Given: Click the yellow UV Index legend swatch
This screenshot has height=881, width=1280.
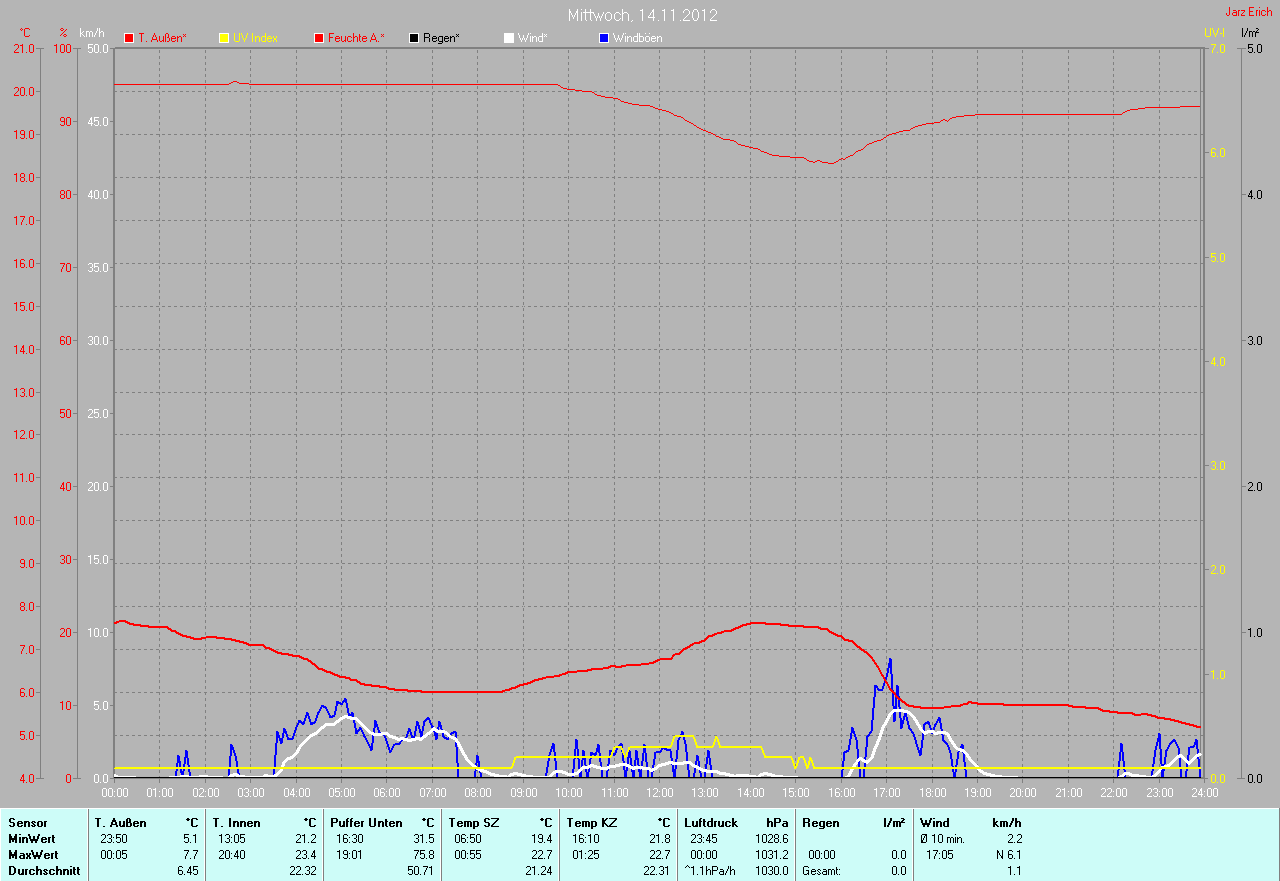Looking at the screenshot, I should [224, 38].
